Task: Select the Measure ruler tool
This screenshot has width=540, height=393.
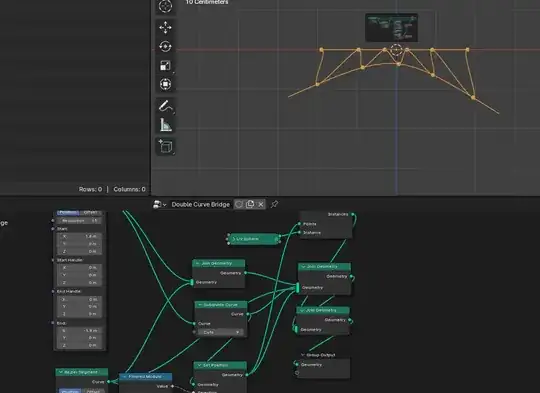Action: click(x=166, y=125)
